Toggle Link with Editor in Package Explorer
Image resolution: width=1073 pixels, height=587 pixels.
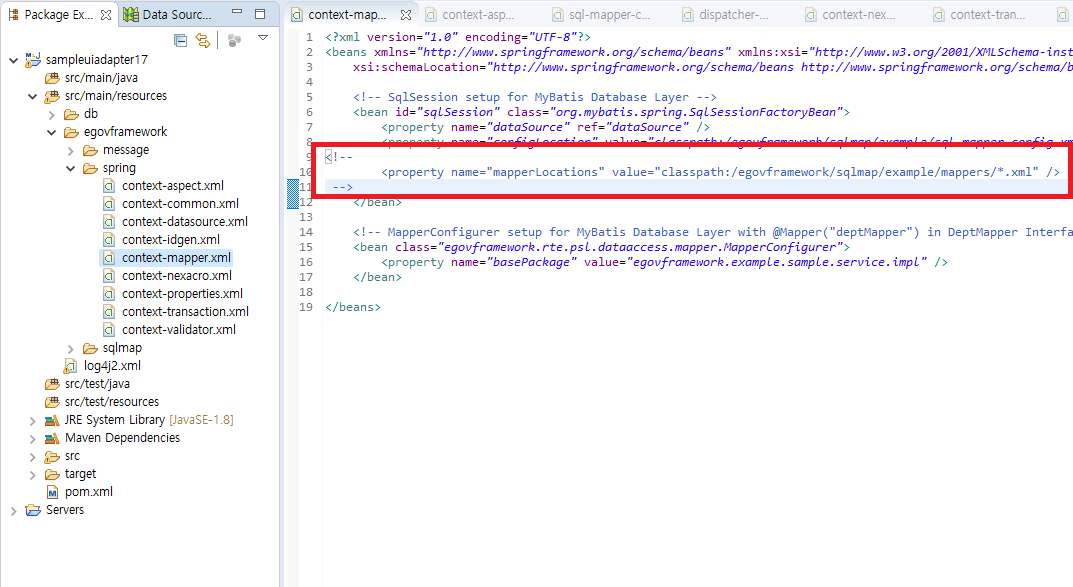[x=203, y=40]
